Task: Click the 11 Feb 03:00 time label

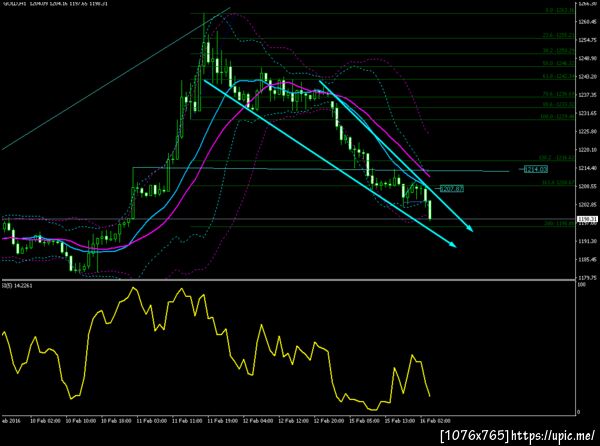Action: (x=152, y=421)
